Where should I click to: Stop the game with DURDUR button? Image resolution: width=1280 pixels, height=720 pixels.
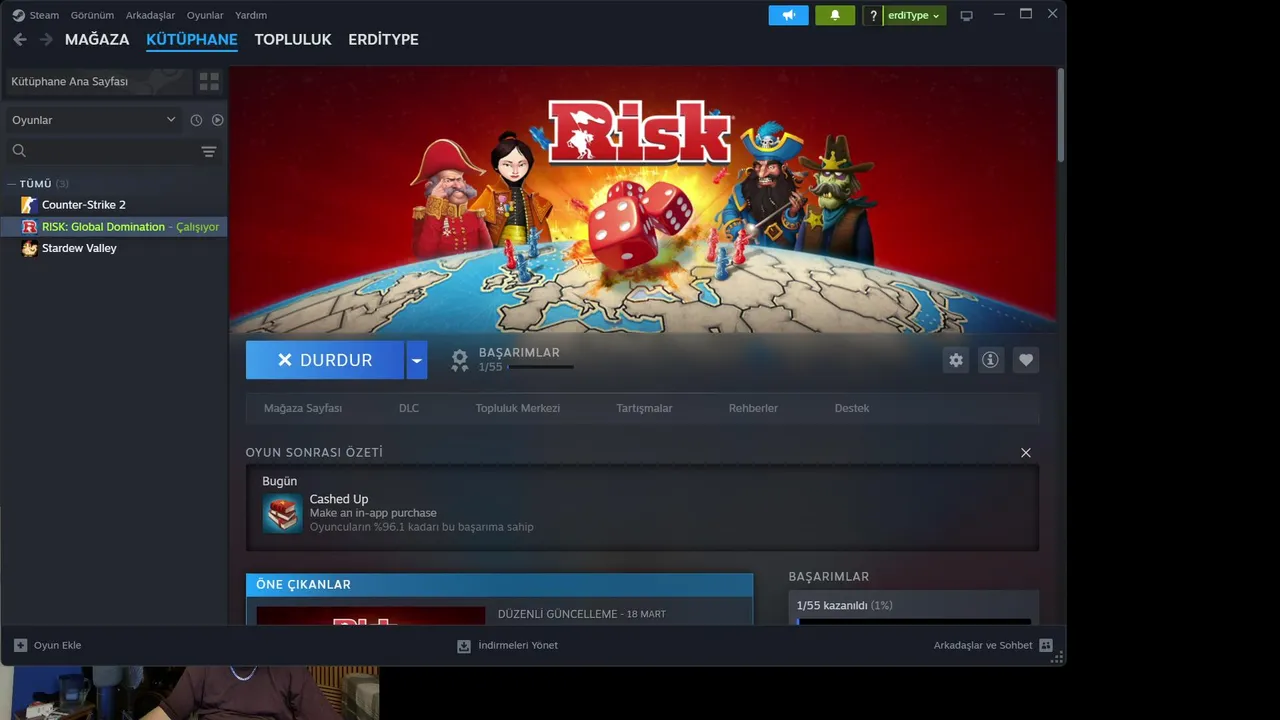pos(325,360)
